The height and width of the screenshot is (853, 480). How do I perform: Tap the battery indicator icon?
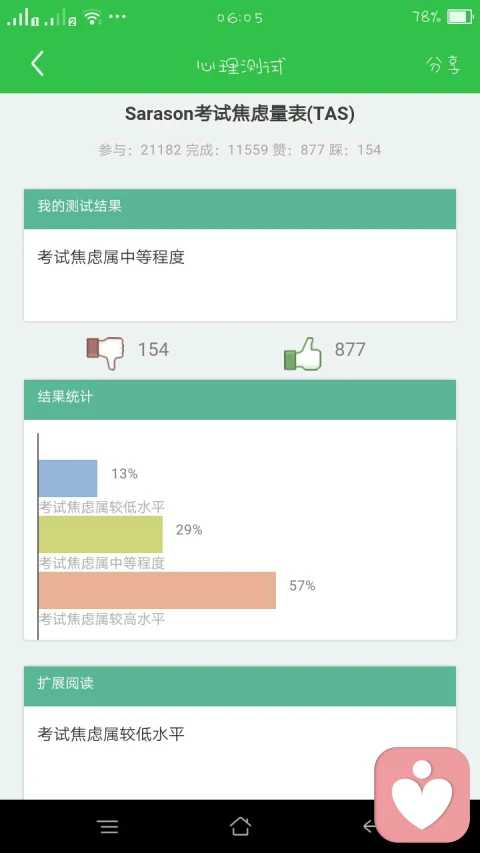click(x=460, y=17)
